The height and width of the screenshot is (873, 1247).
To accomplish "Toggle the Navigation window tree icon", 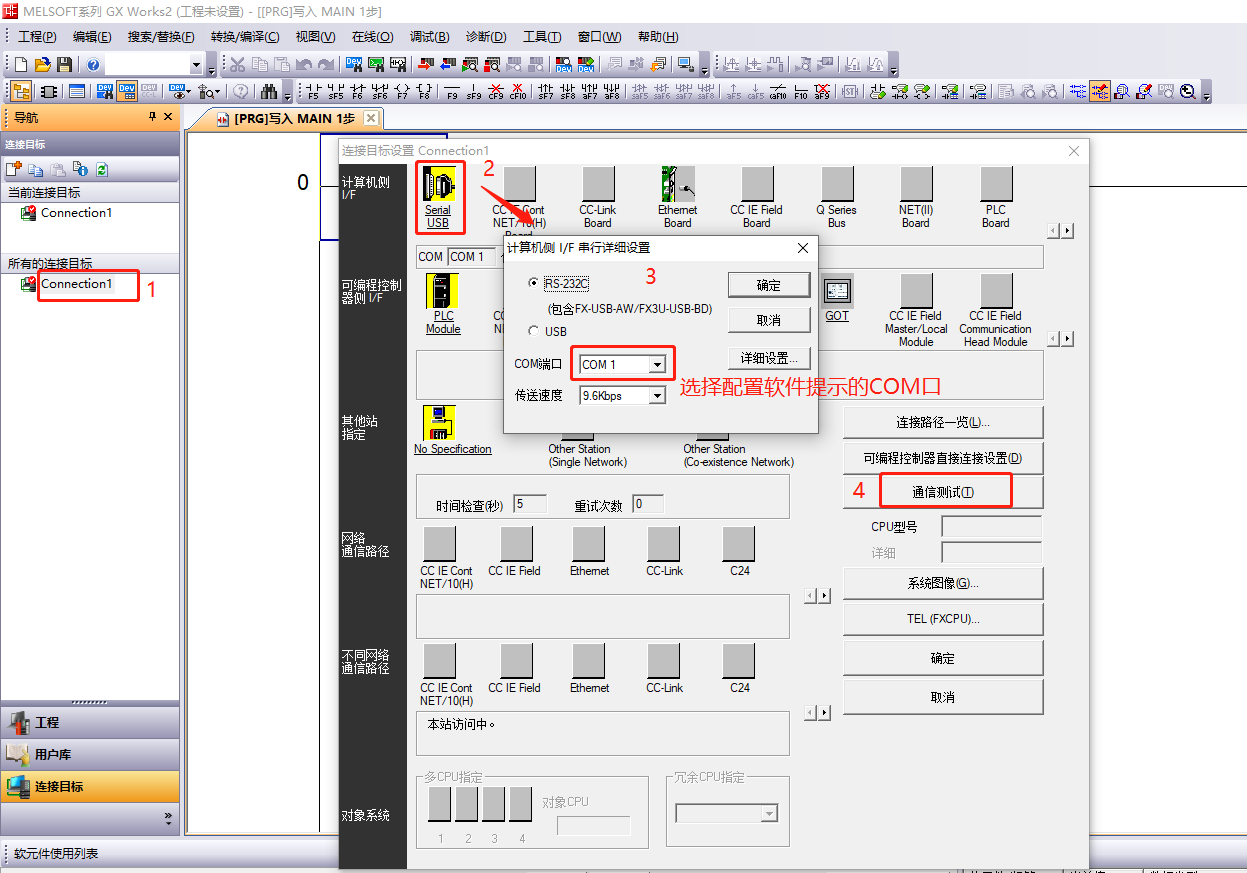I will coord(21,92).
